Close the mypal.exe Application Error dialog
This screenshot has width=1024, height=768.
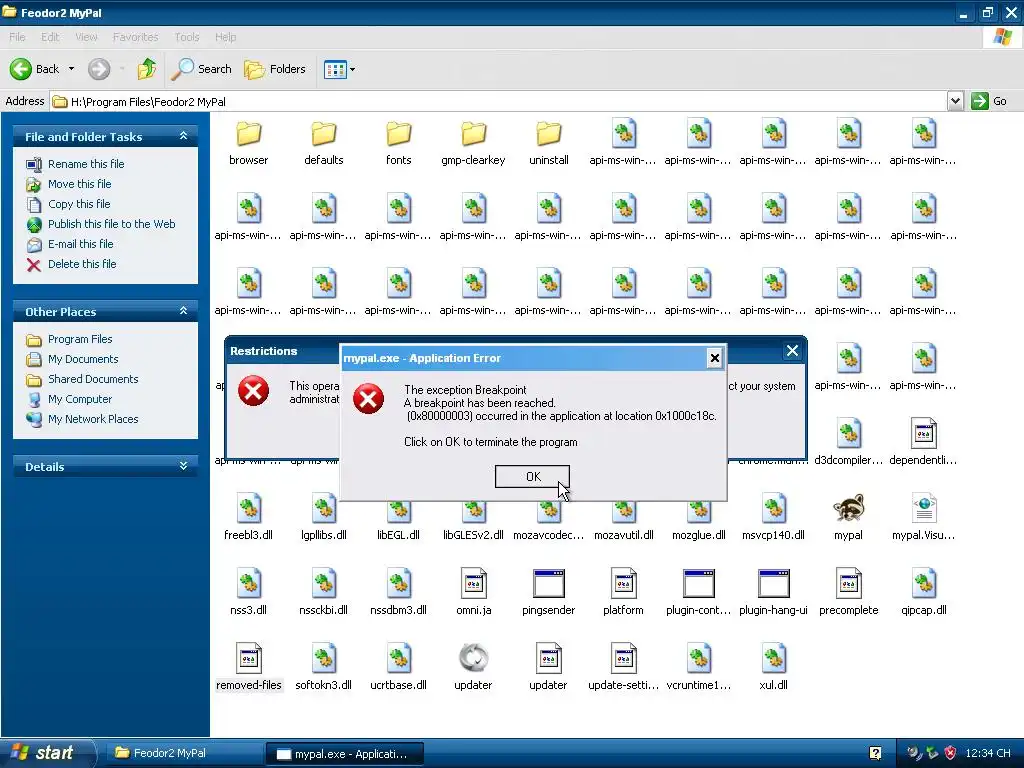(x=714, y=358)
